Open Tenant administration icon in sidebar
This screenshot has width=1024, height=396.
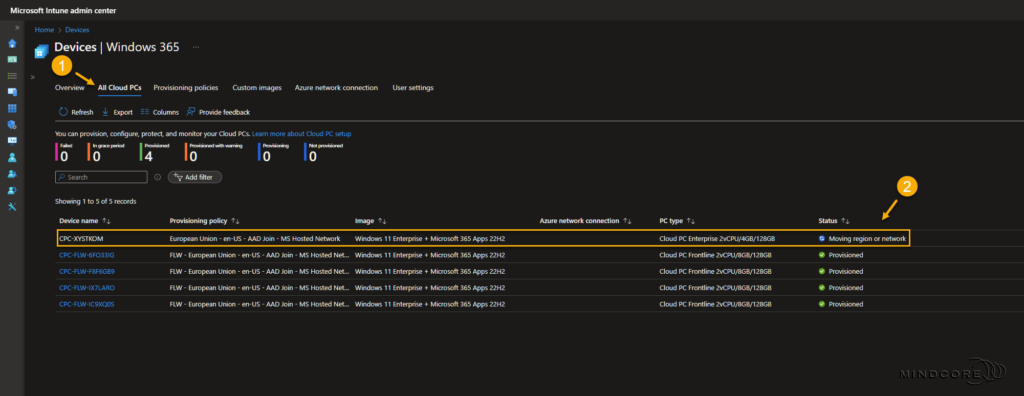point(12,190)
